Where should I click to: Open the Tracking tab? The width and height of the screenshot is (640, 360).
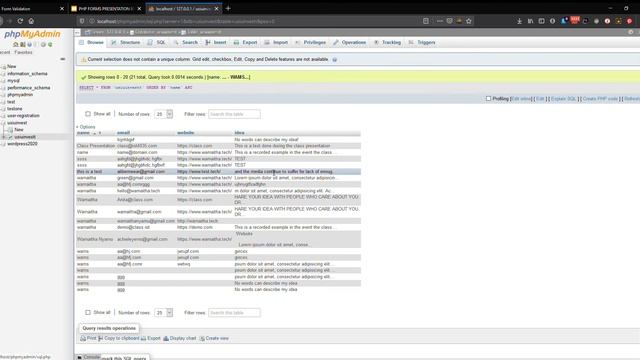pos(387,42)
